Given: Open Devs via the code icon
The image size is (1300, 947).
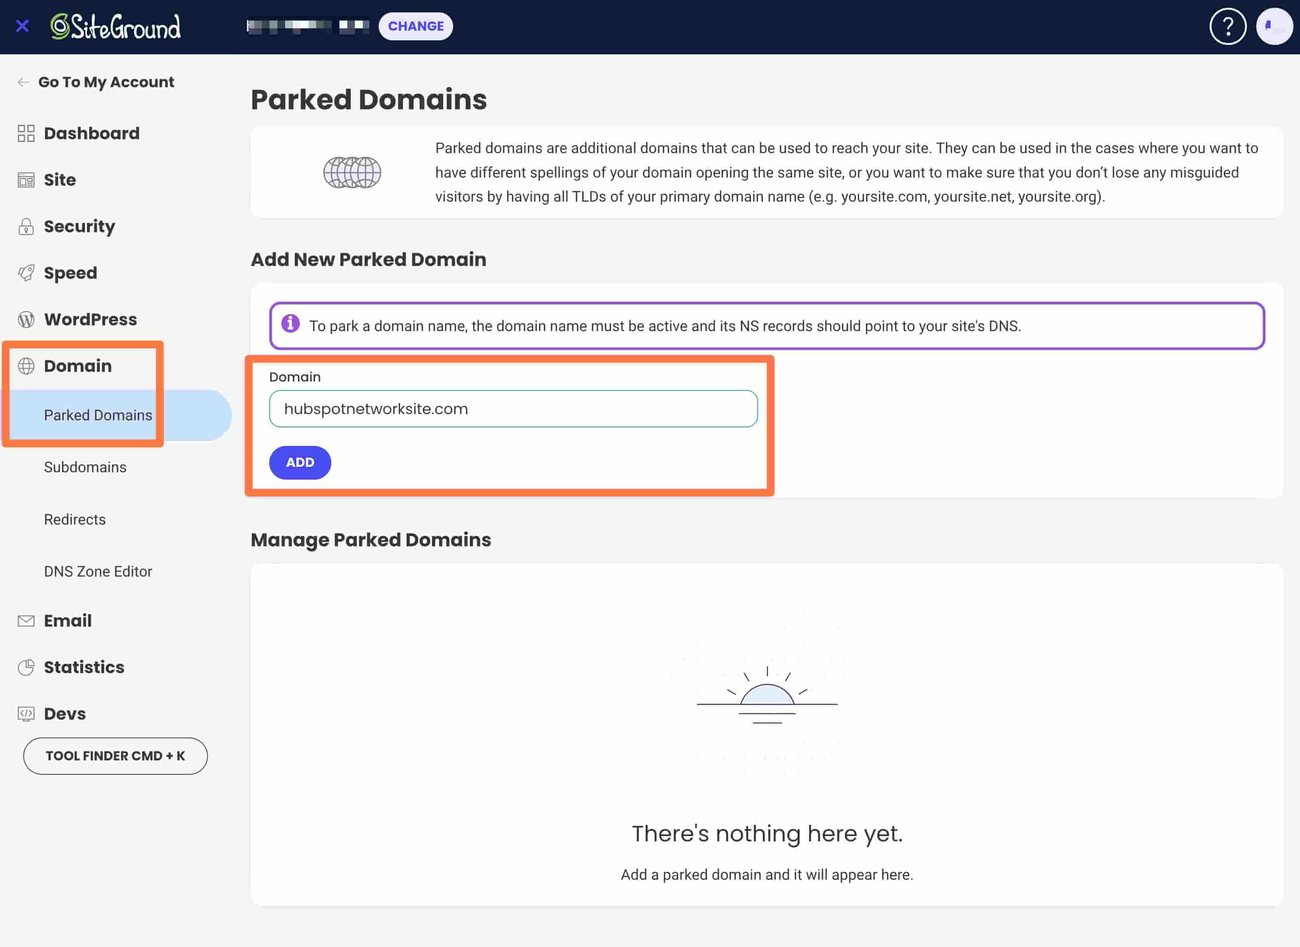Looking at the screenshot, I should (24, 713).
